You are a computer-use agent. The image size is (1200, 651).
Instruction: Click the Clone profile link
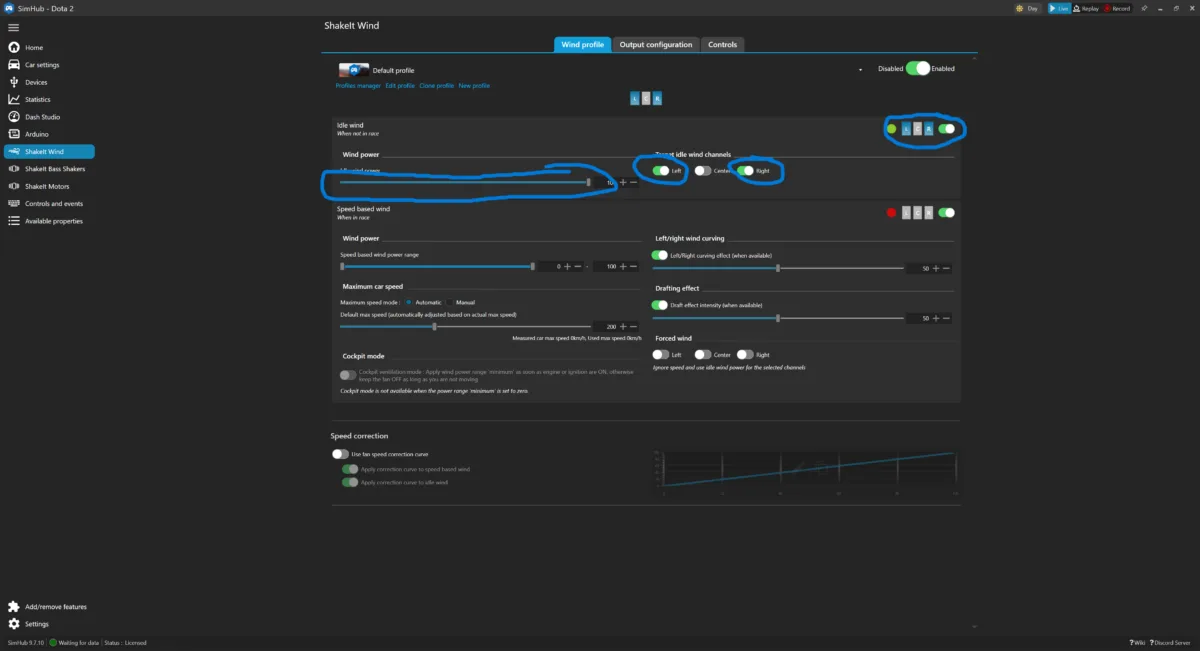437,86
